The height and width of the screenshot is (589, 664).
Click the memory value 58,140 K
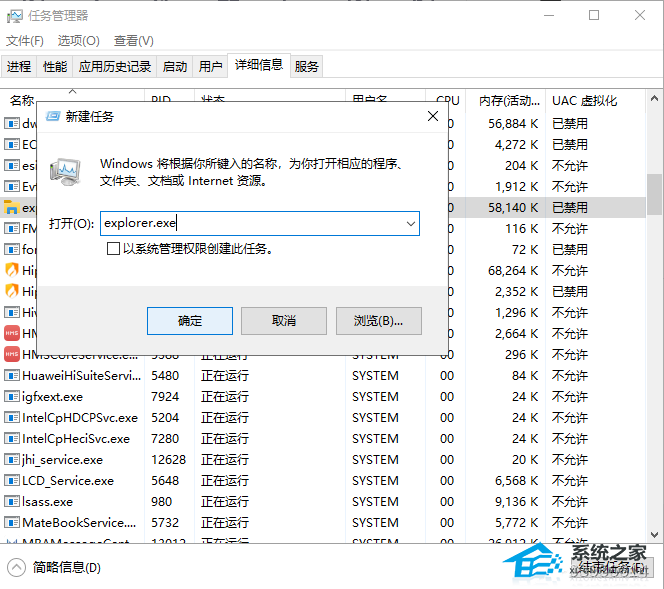click(513, 207)
